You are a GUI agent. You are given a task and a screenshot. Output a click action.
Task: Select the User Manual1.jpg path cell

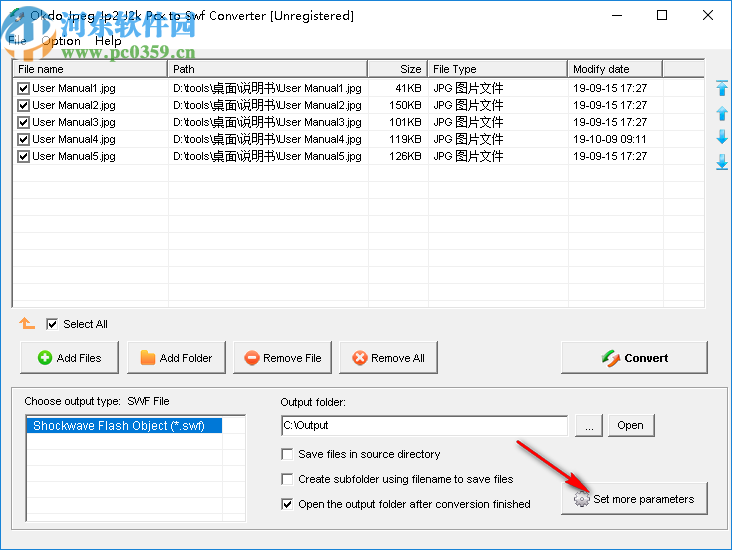tap(267, 88)
